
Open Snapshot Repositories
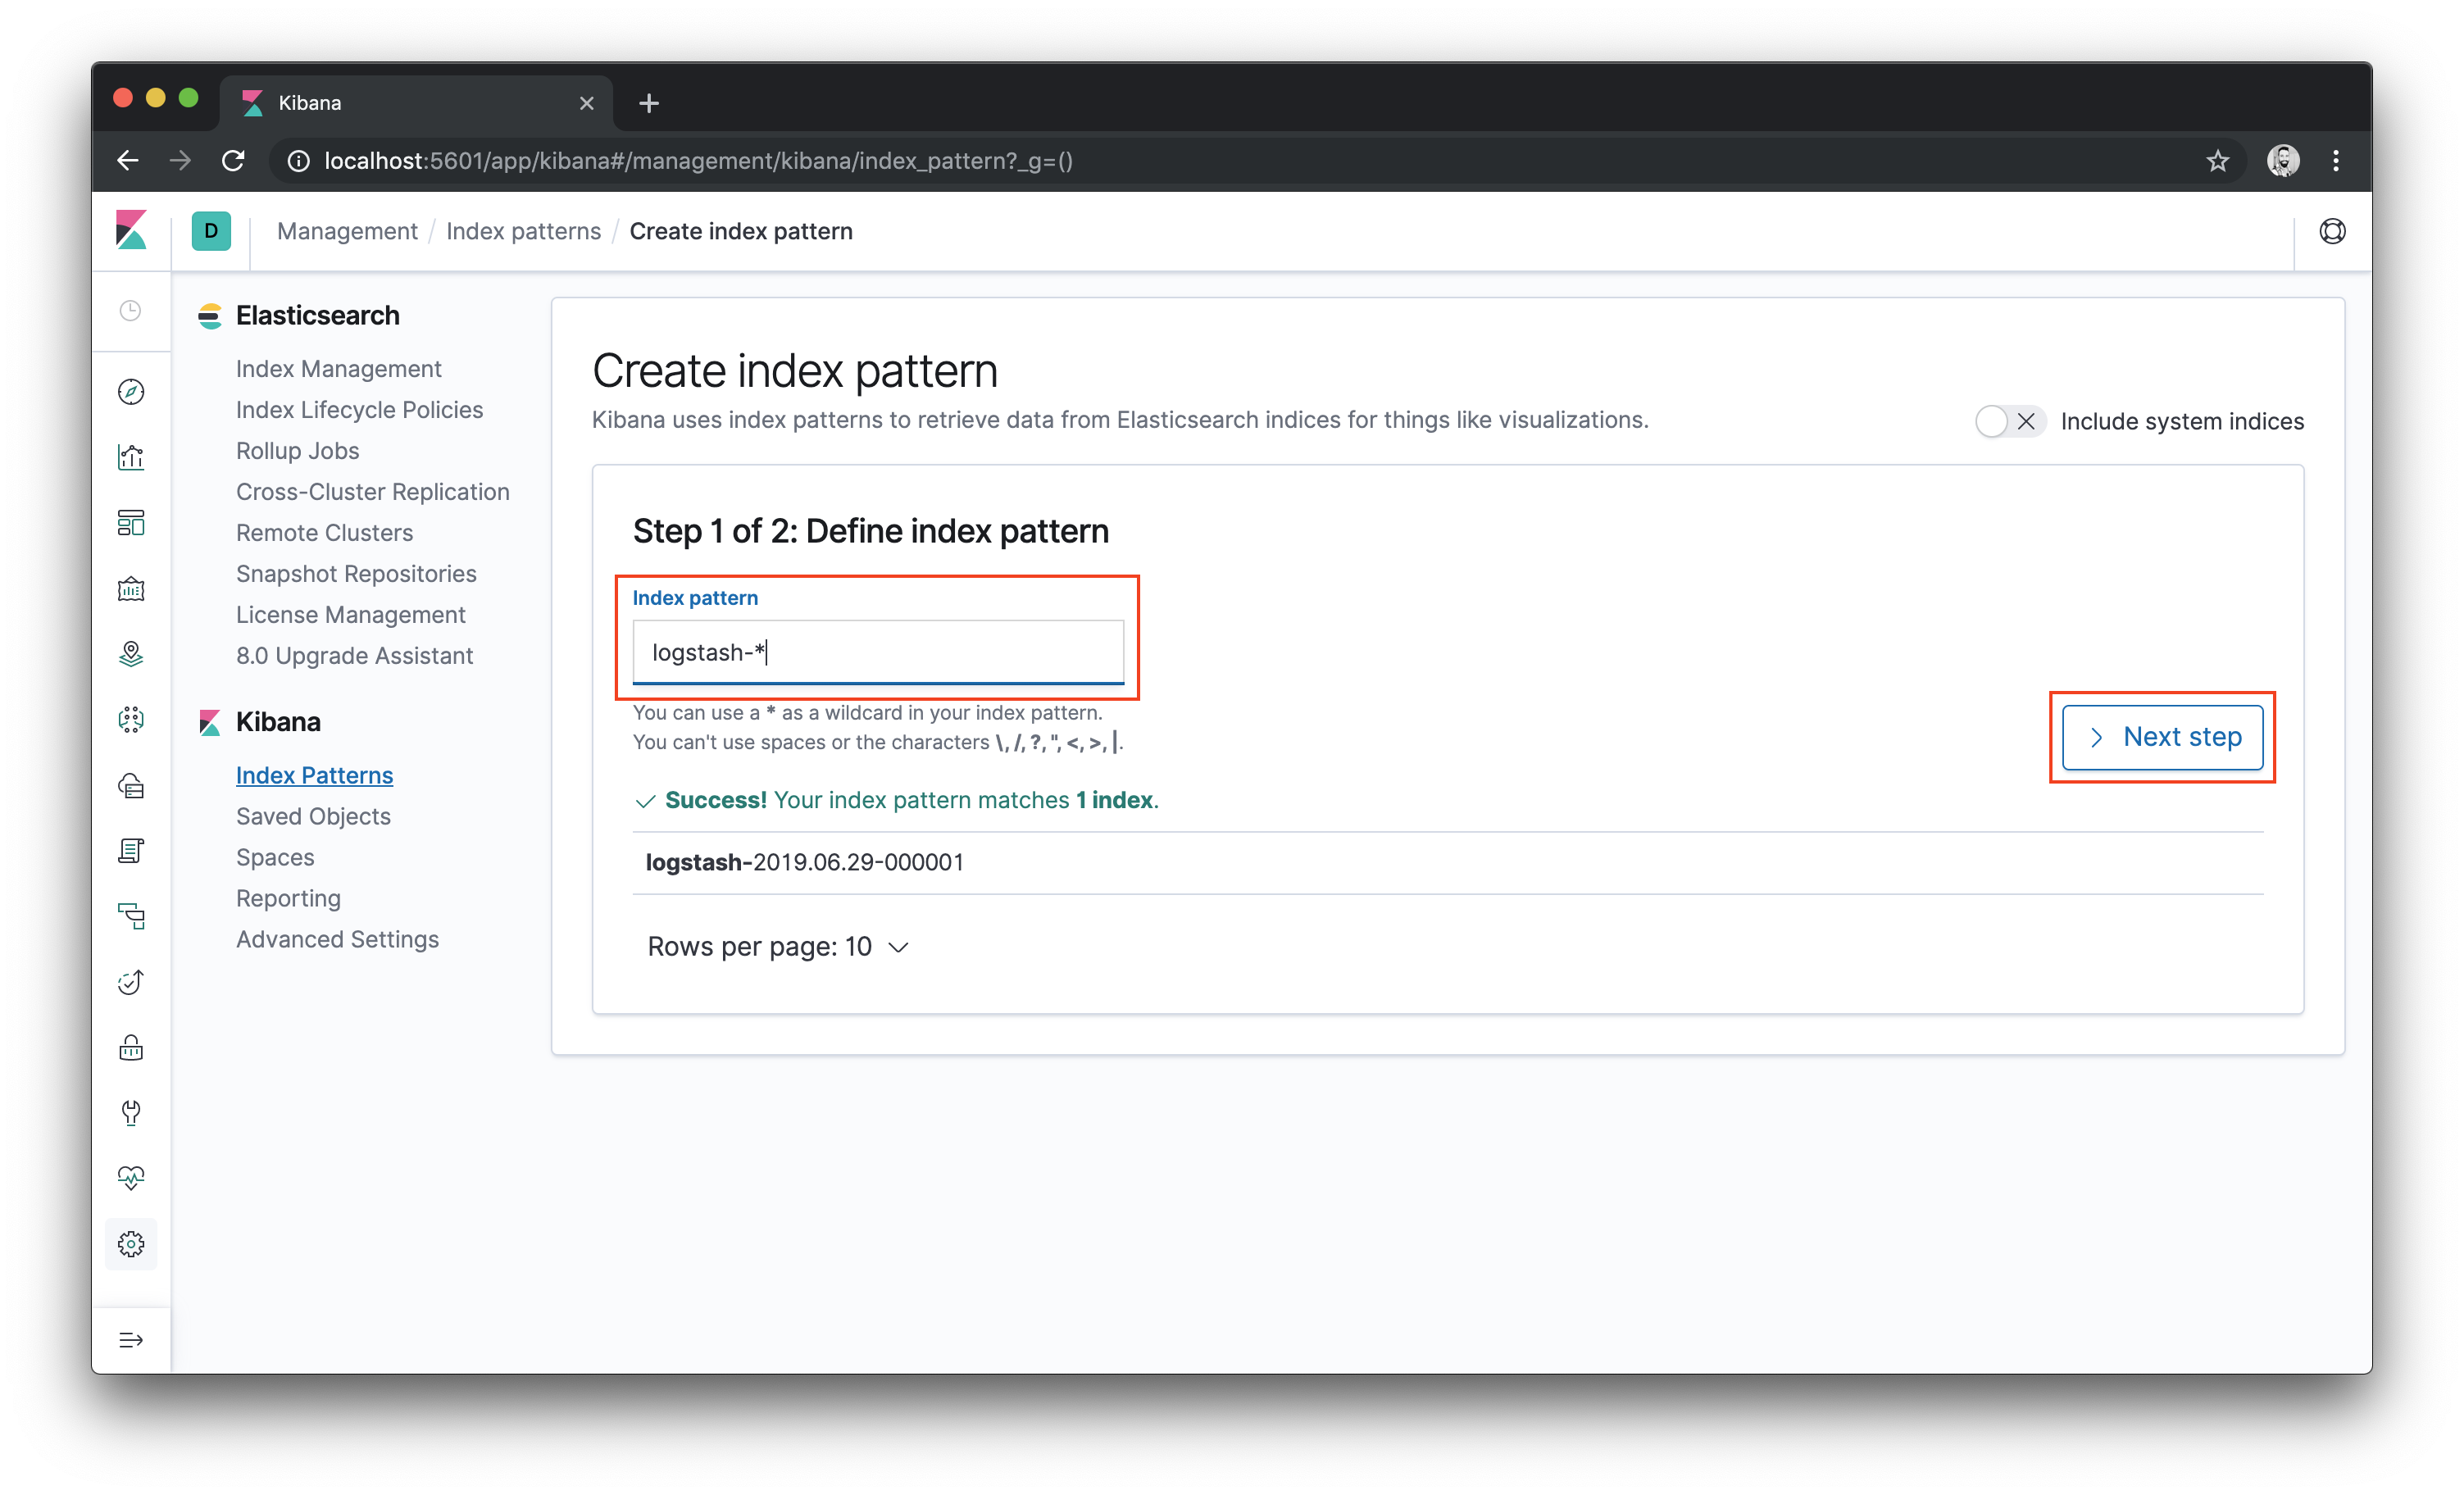click(x=356, y=574)
